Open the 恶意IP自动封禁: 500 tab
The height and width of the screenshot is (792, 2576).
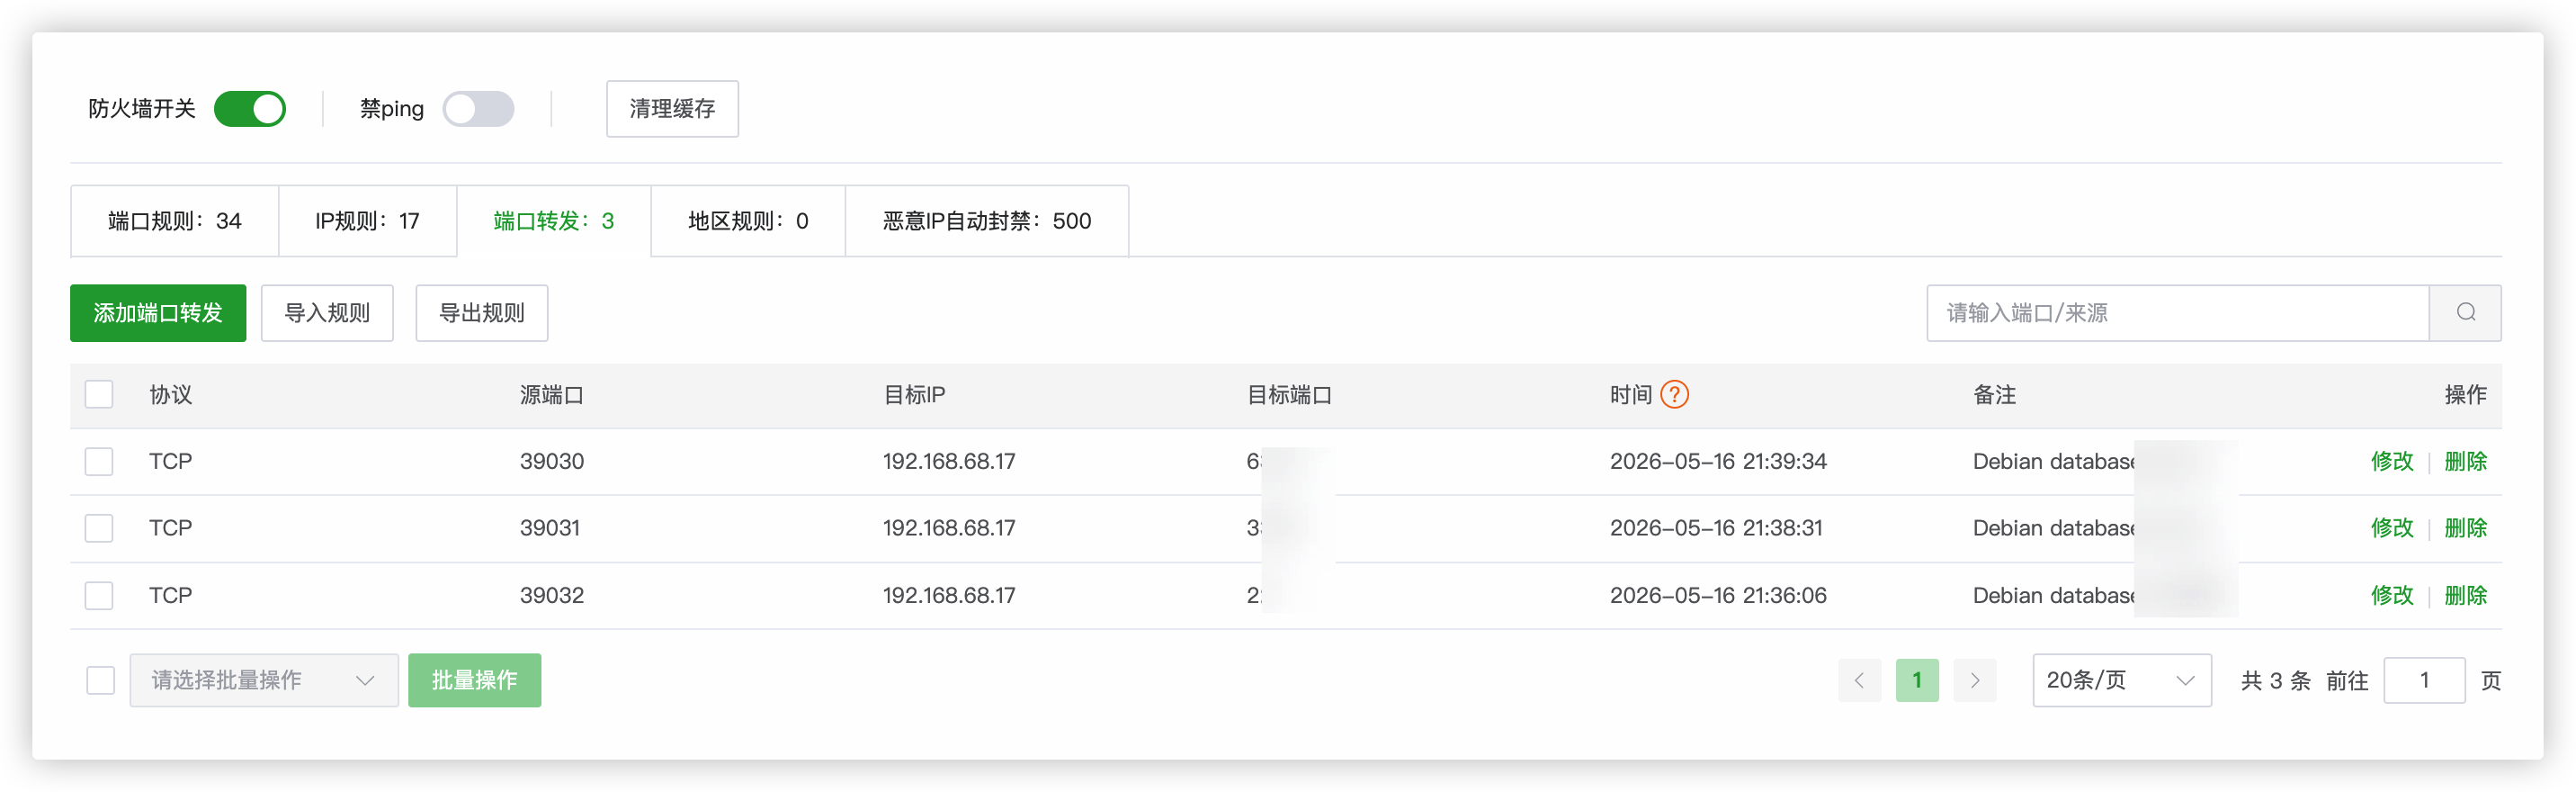coord(987,221)
